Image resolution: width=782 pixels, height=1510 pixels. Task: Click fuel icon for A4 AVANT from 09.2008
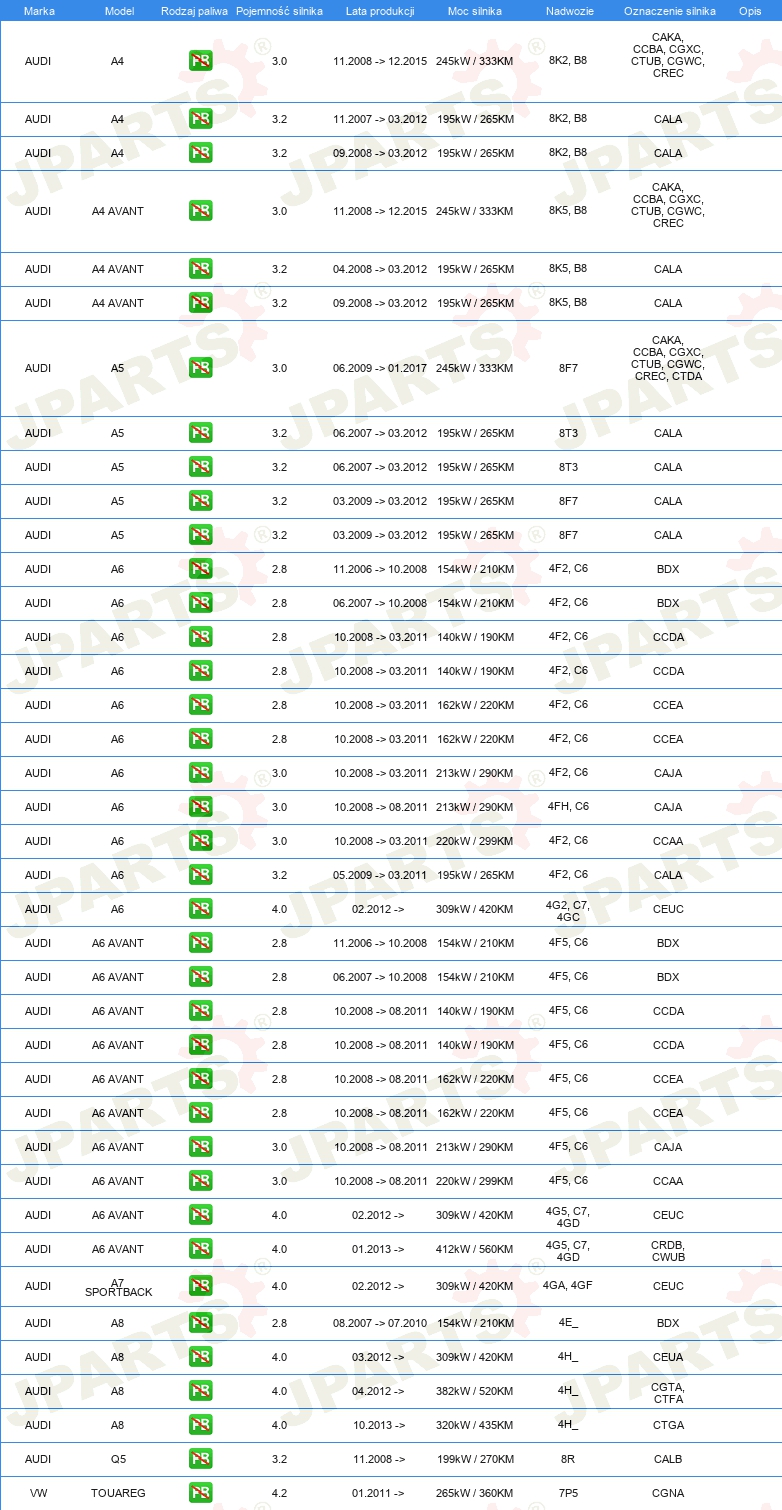coord(201,303)
